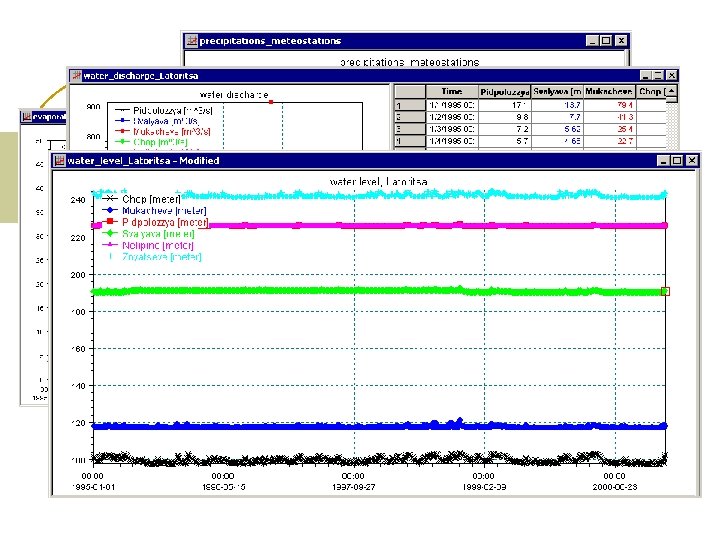Click the Pidpolozzya [m^3/s] legend entry in discharge chart
Image resolution: width=720 pixels, height=540 pixels.
[x=163, y=110]
